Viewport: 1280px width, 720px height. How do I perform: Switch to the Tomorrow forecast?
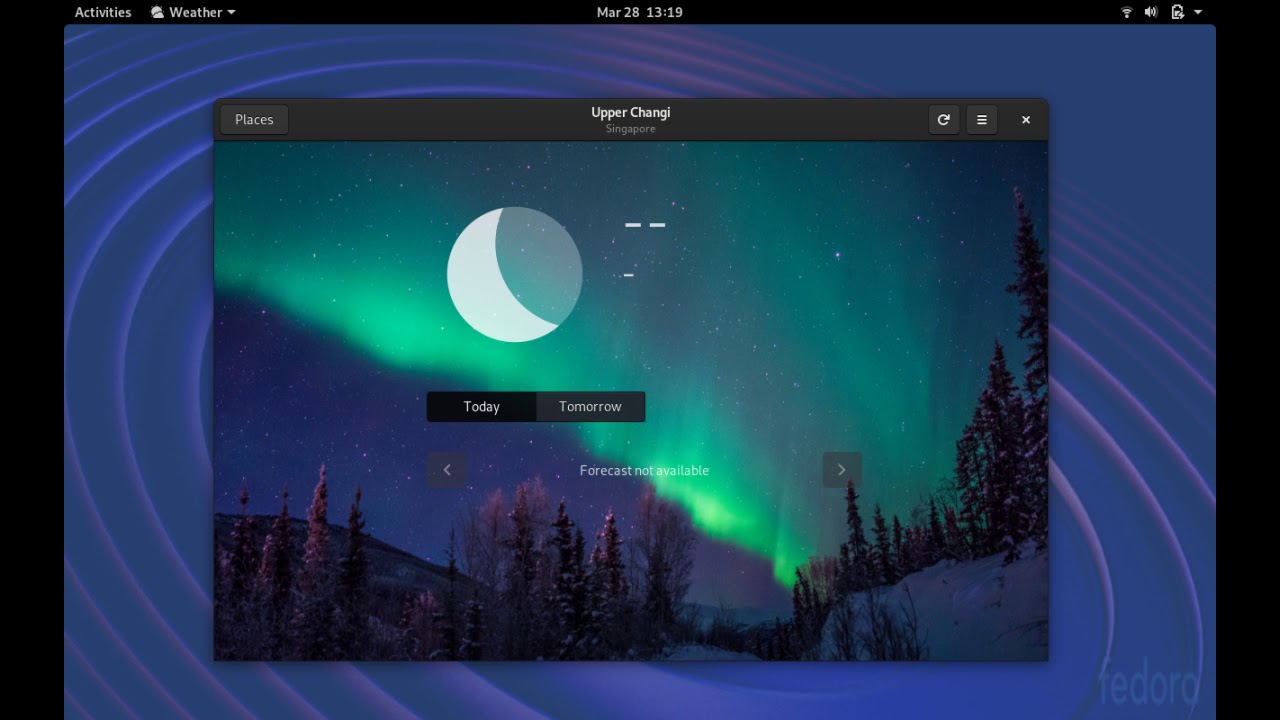590,407
